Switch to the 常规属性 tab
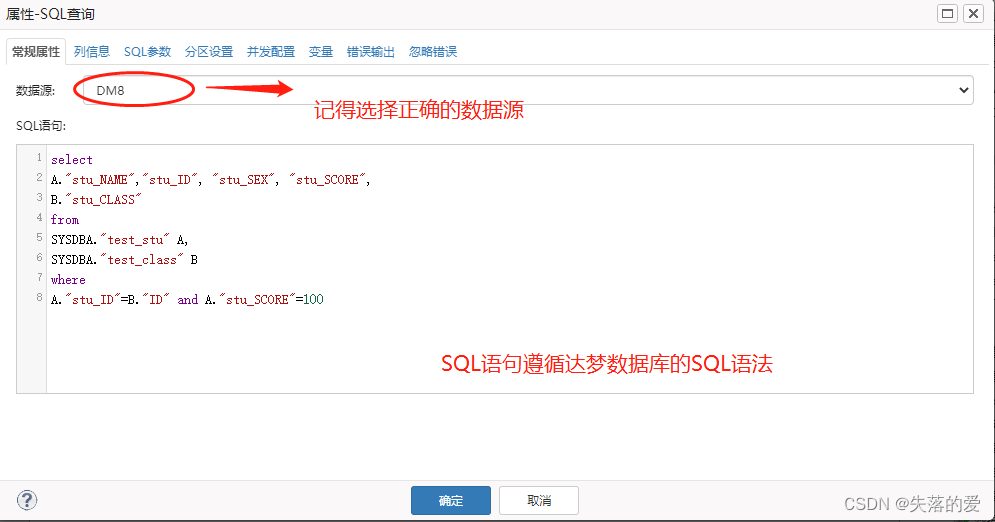The width and height of the screenshot is (995, 522). [36, 51]
